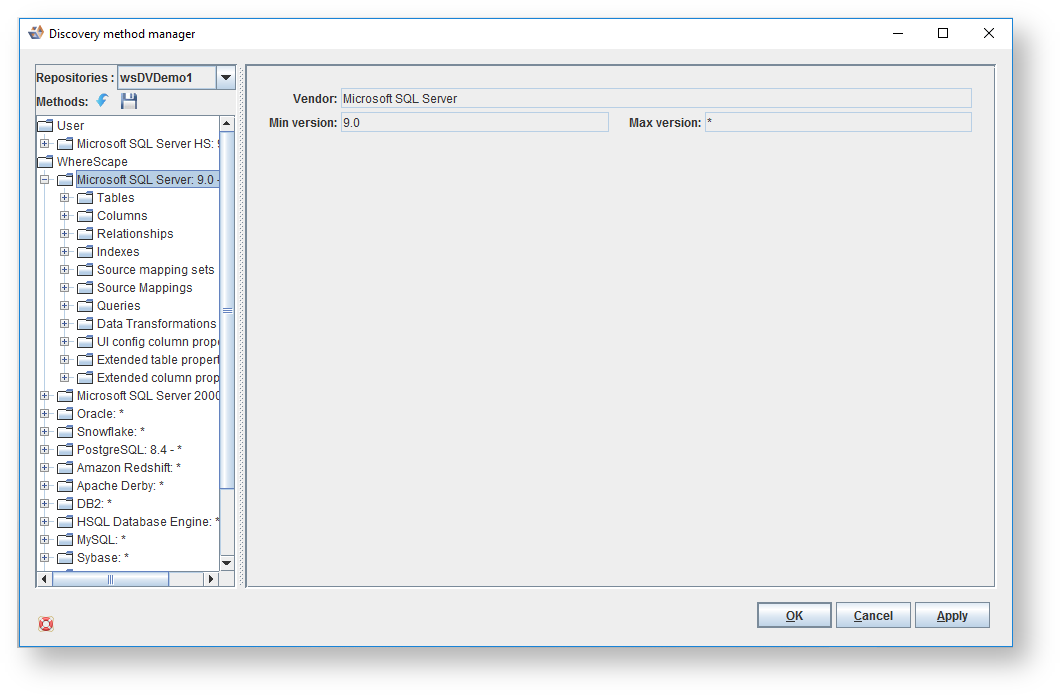Expand the Queries node
1061x696 pixels.
64,306
